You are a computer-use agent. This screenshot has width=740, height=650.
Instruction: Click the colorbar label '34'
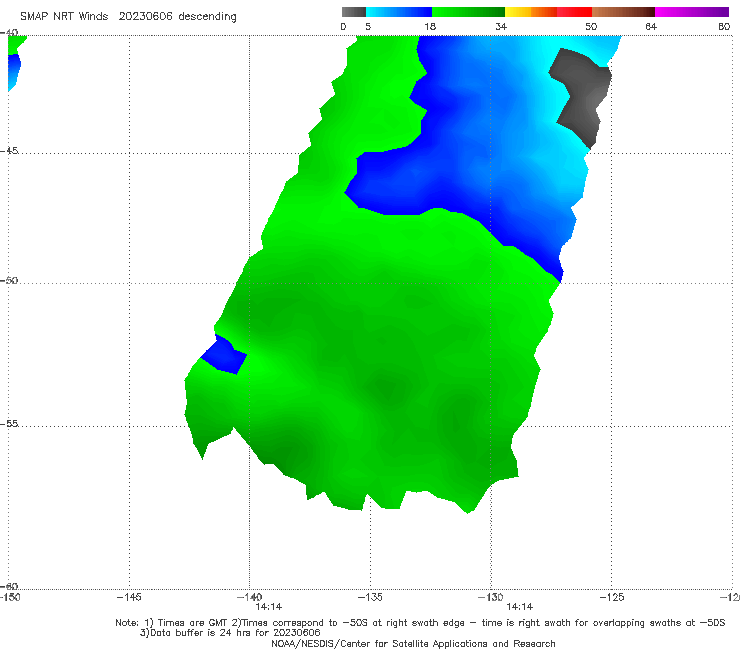(501, 27)
